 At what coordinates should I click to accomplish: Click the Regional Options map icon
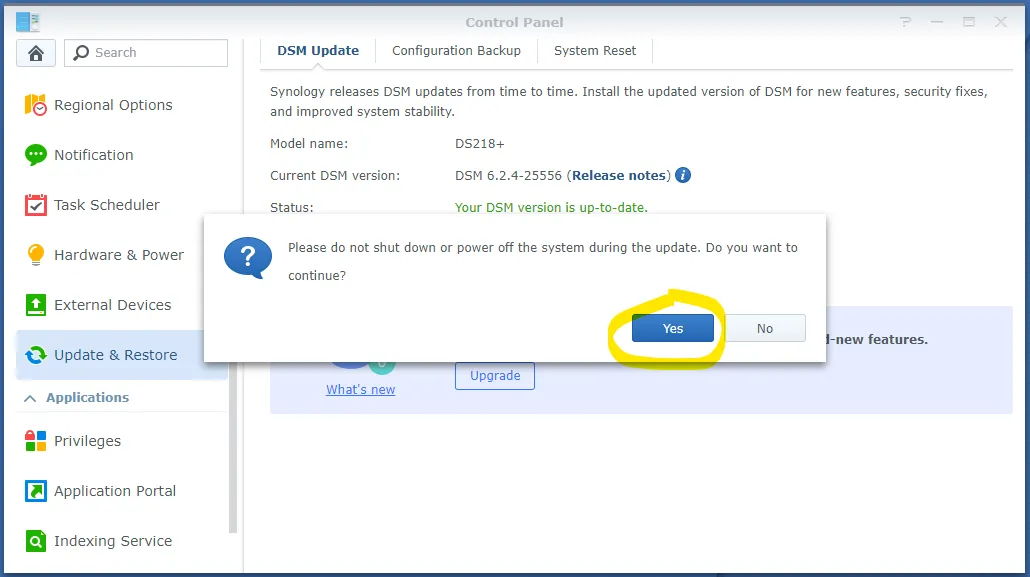pyautogui.click(x=35, y=105)
